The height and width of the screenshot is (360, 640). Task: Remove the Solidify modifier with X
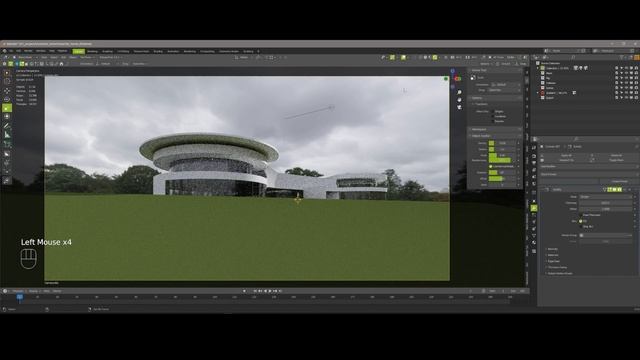pyautogui.click(x=630, y=190)
